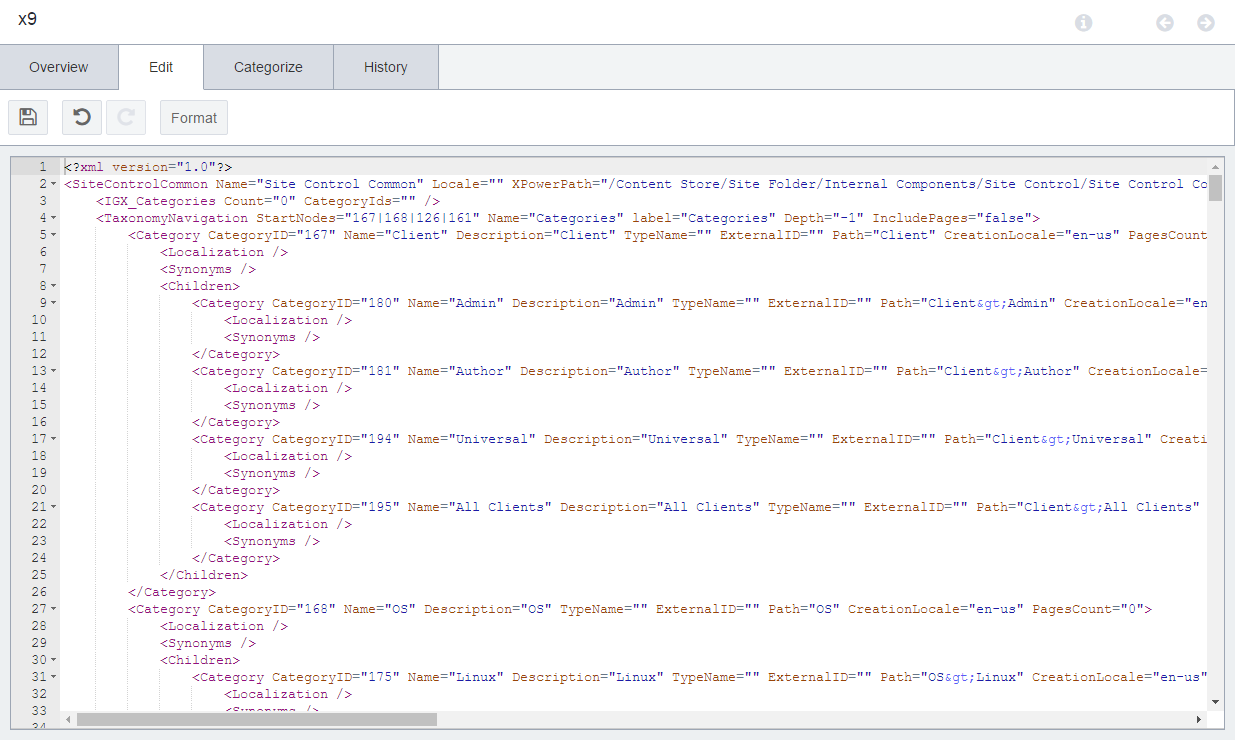This screenshot has height=740, width=1235.
Task: Click the IGX_Categories element on line 3
Action: (x=268, y=201)
